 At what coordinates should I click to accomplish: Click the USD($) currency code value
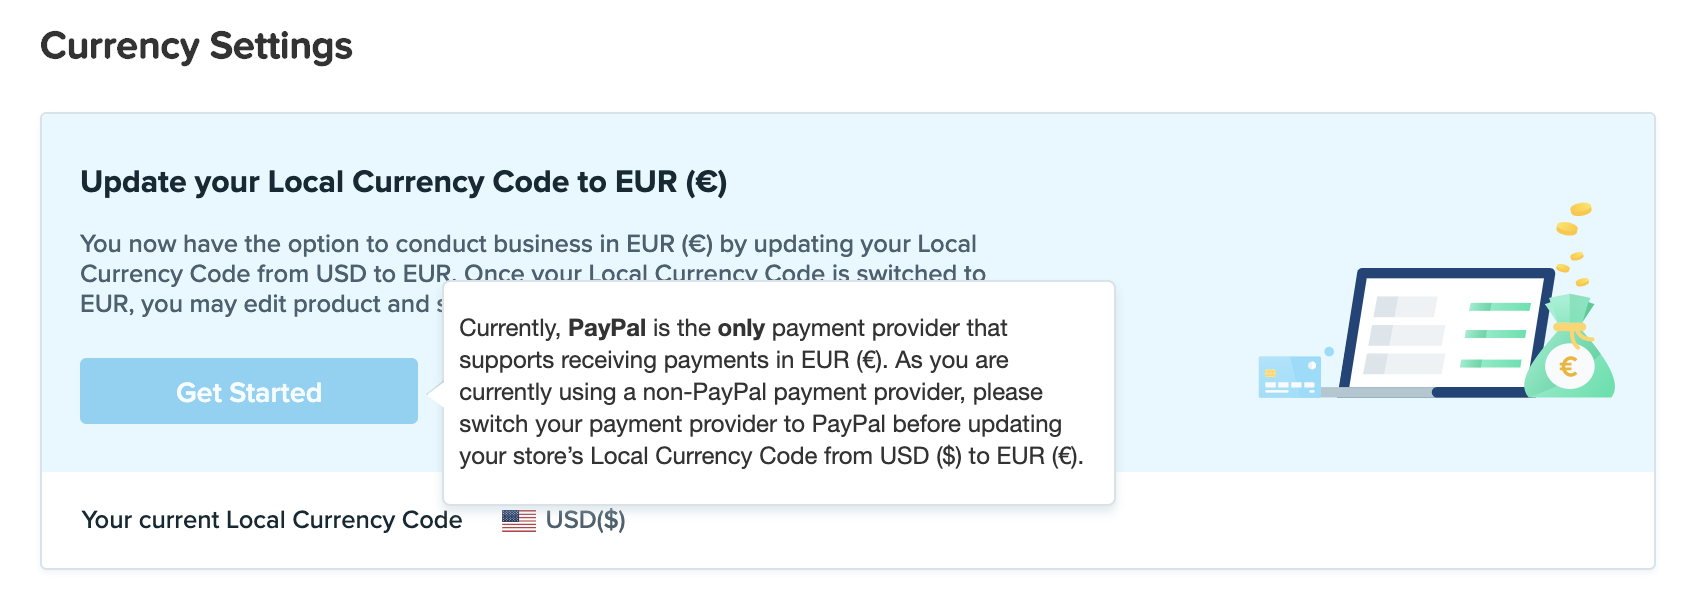click(585, 520)
